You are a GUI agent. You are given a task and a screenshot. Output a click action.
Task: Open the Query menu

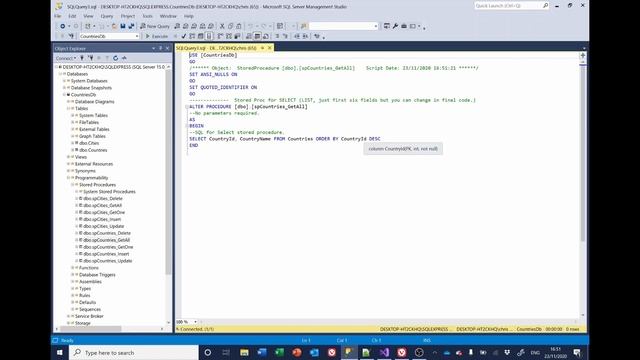[107, 16]
